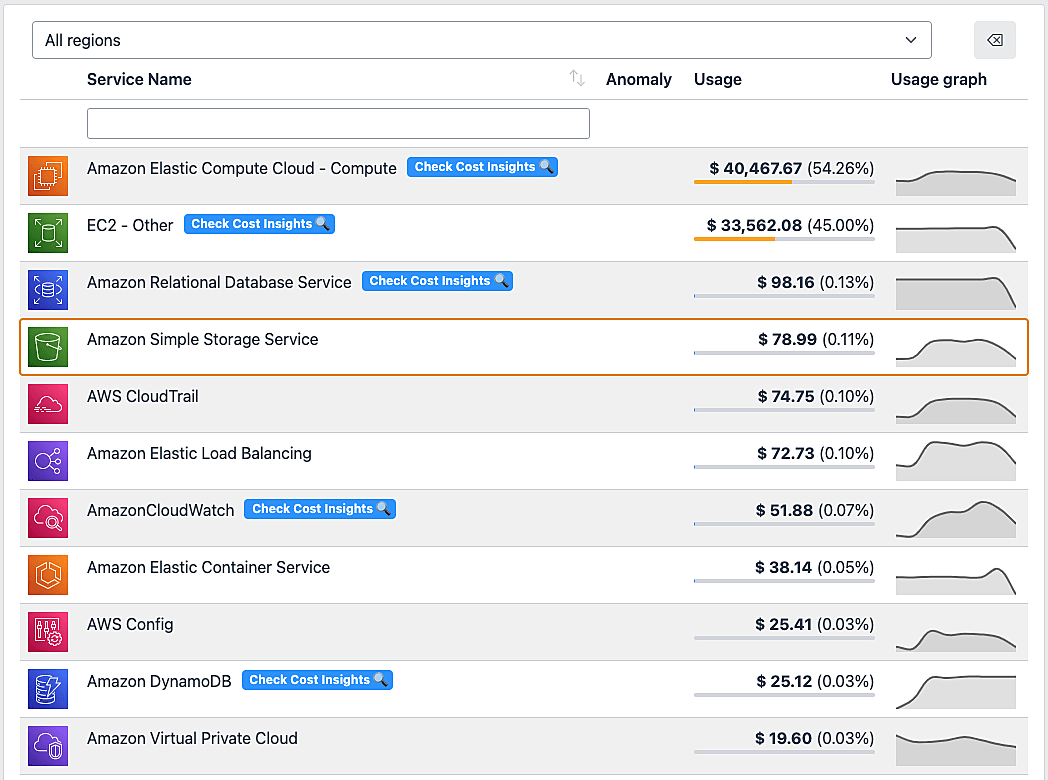This screenshot has width=1048, height=780.
Task: Click the $ 33,562.08 usage amount
Action: coord(754,225)
